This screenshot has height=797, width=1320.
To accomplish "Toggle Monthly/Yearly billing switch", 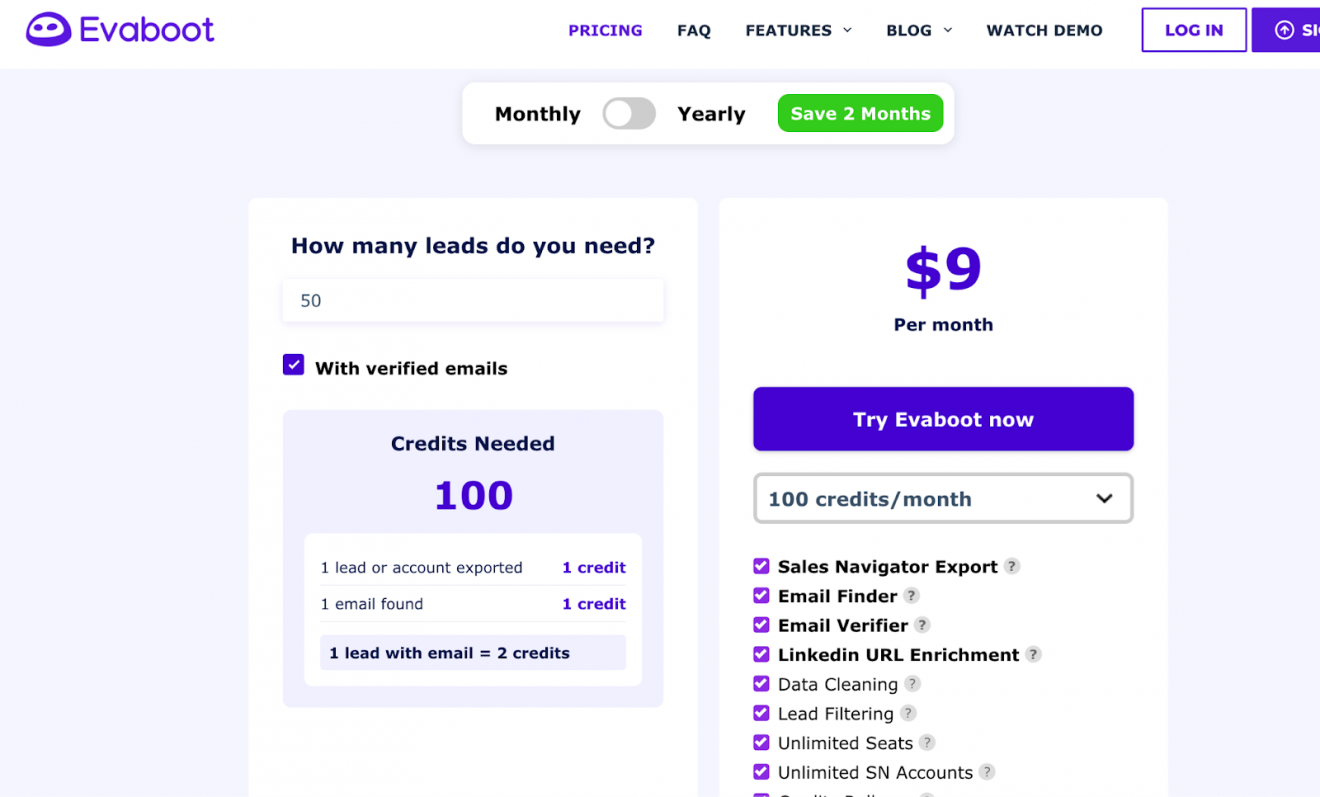I will (x=629, y=114).
